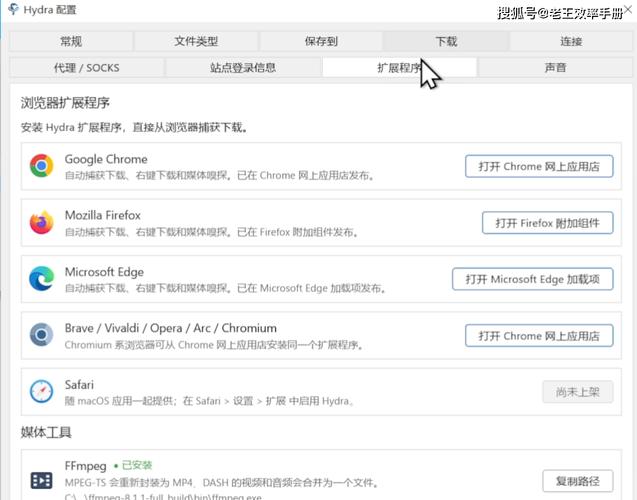Click the Microsoft Edge logo icon
This screenshot has width=637, height=500.
pyautogui.click(x=41, y=279)
